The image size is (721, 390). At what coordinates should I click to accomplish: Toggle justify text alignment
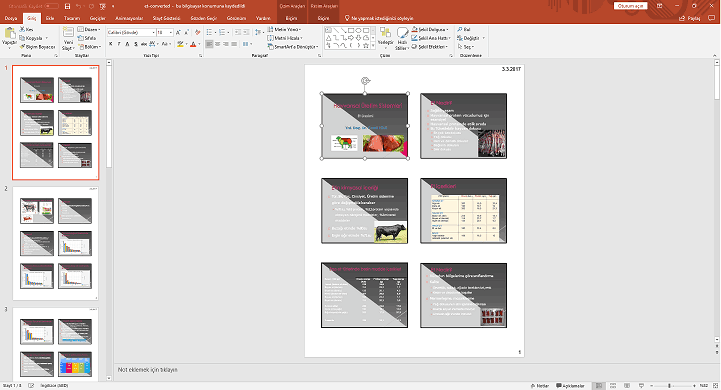click(234, 44)
